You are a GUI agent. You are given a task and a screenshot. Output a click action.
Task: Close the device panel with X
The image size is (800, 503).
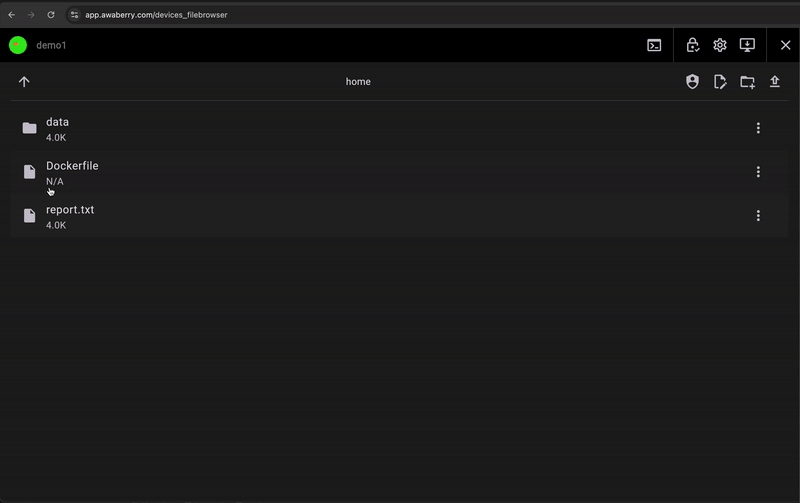pyautogui.click(x=786, y=45)
